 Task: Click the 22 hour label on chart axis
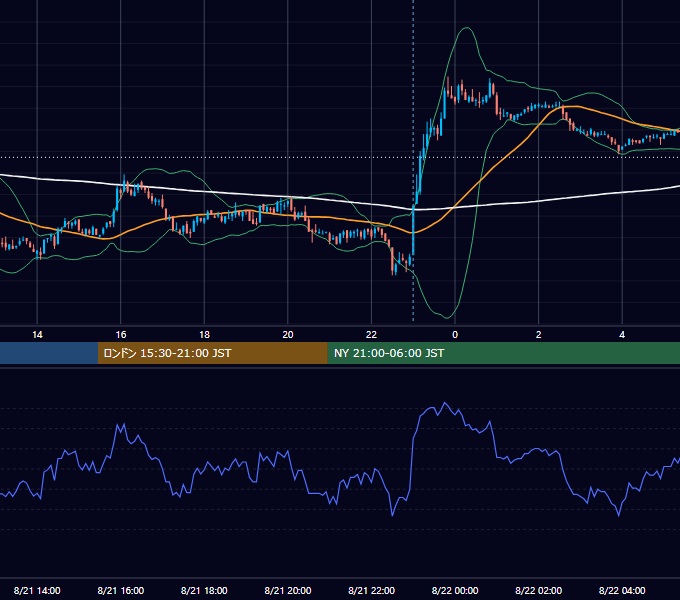tap(371, 335)
